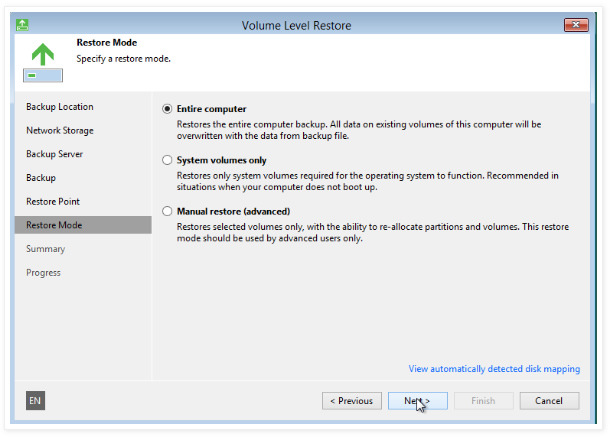
Task: Go to the Backup Location step
Action: (x=60, y=107)
